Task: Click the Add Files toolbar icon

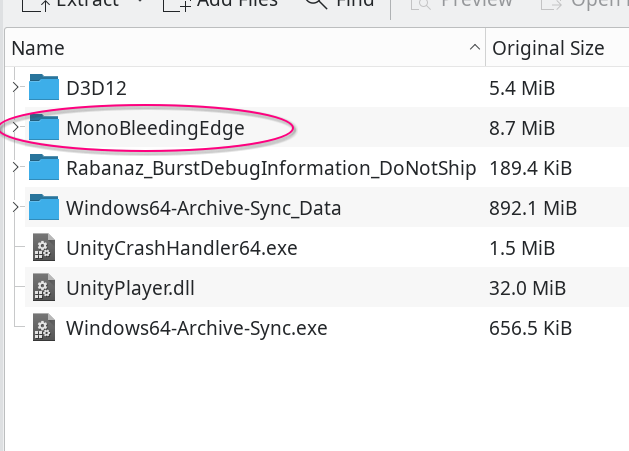Action: point(177,6)
